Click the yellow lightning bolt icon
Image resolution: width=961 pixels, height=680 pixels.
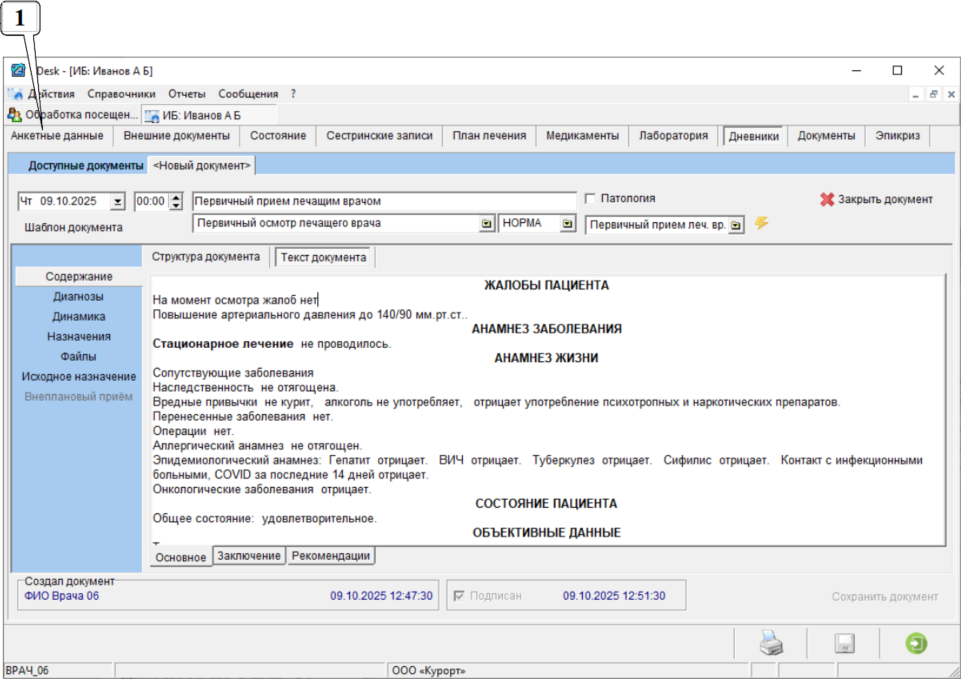click(761, 223)
